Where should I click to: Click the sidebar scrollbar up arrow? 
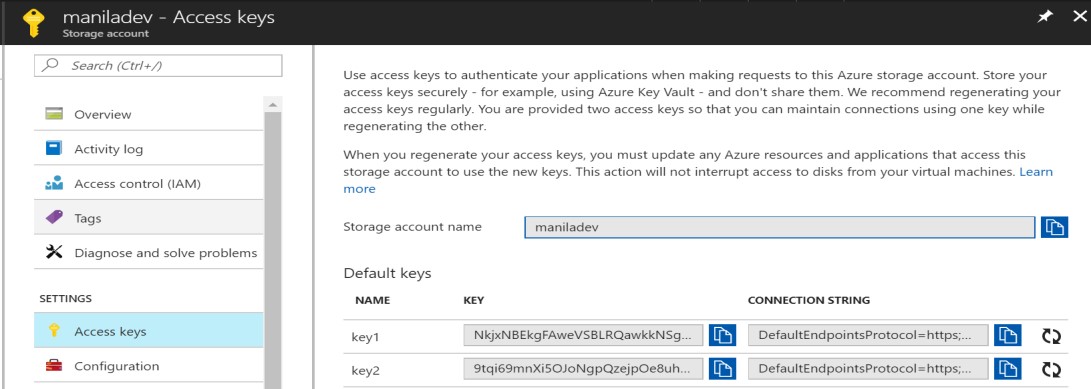[x=273, y=105]
